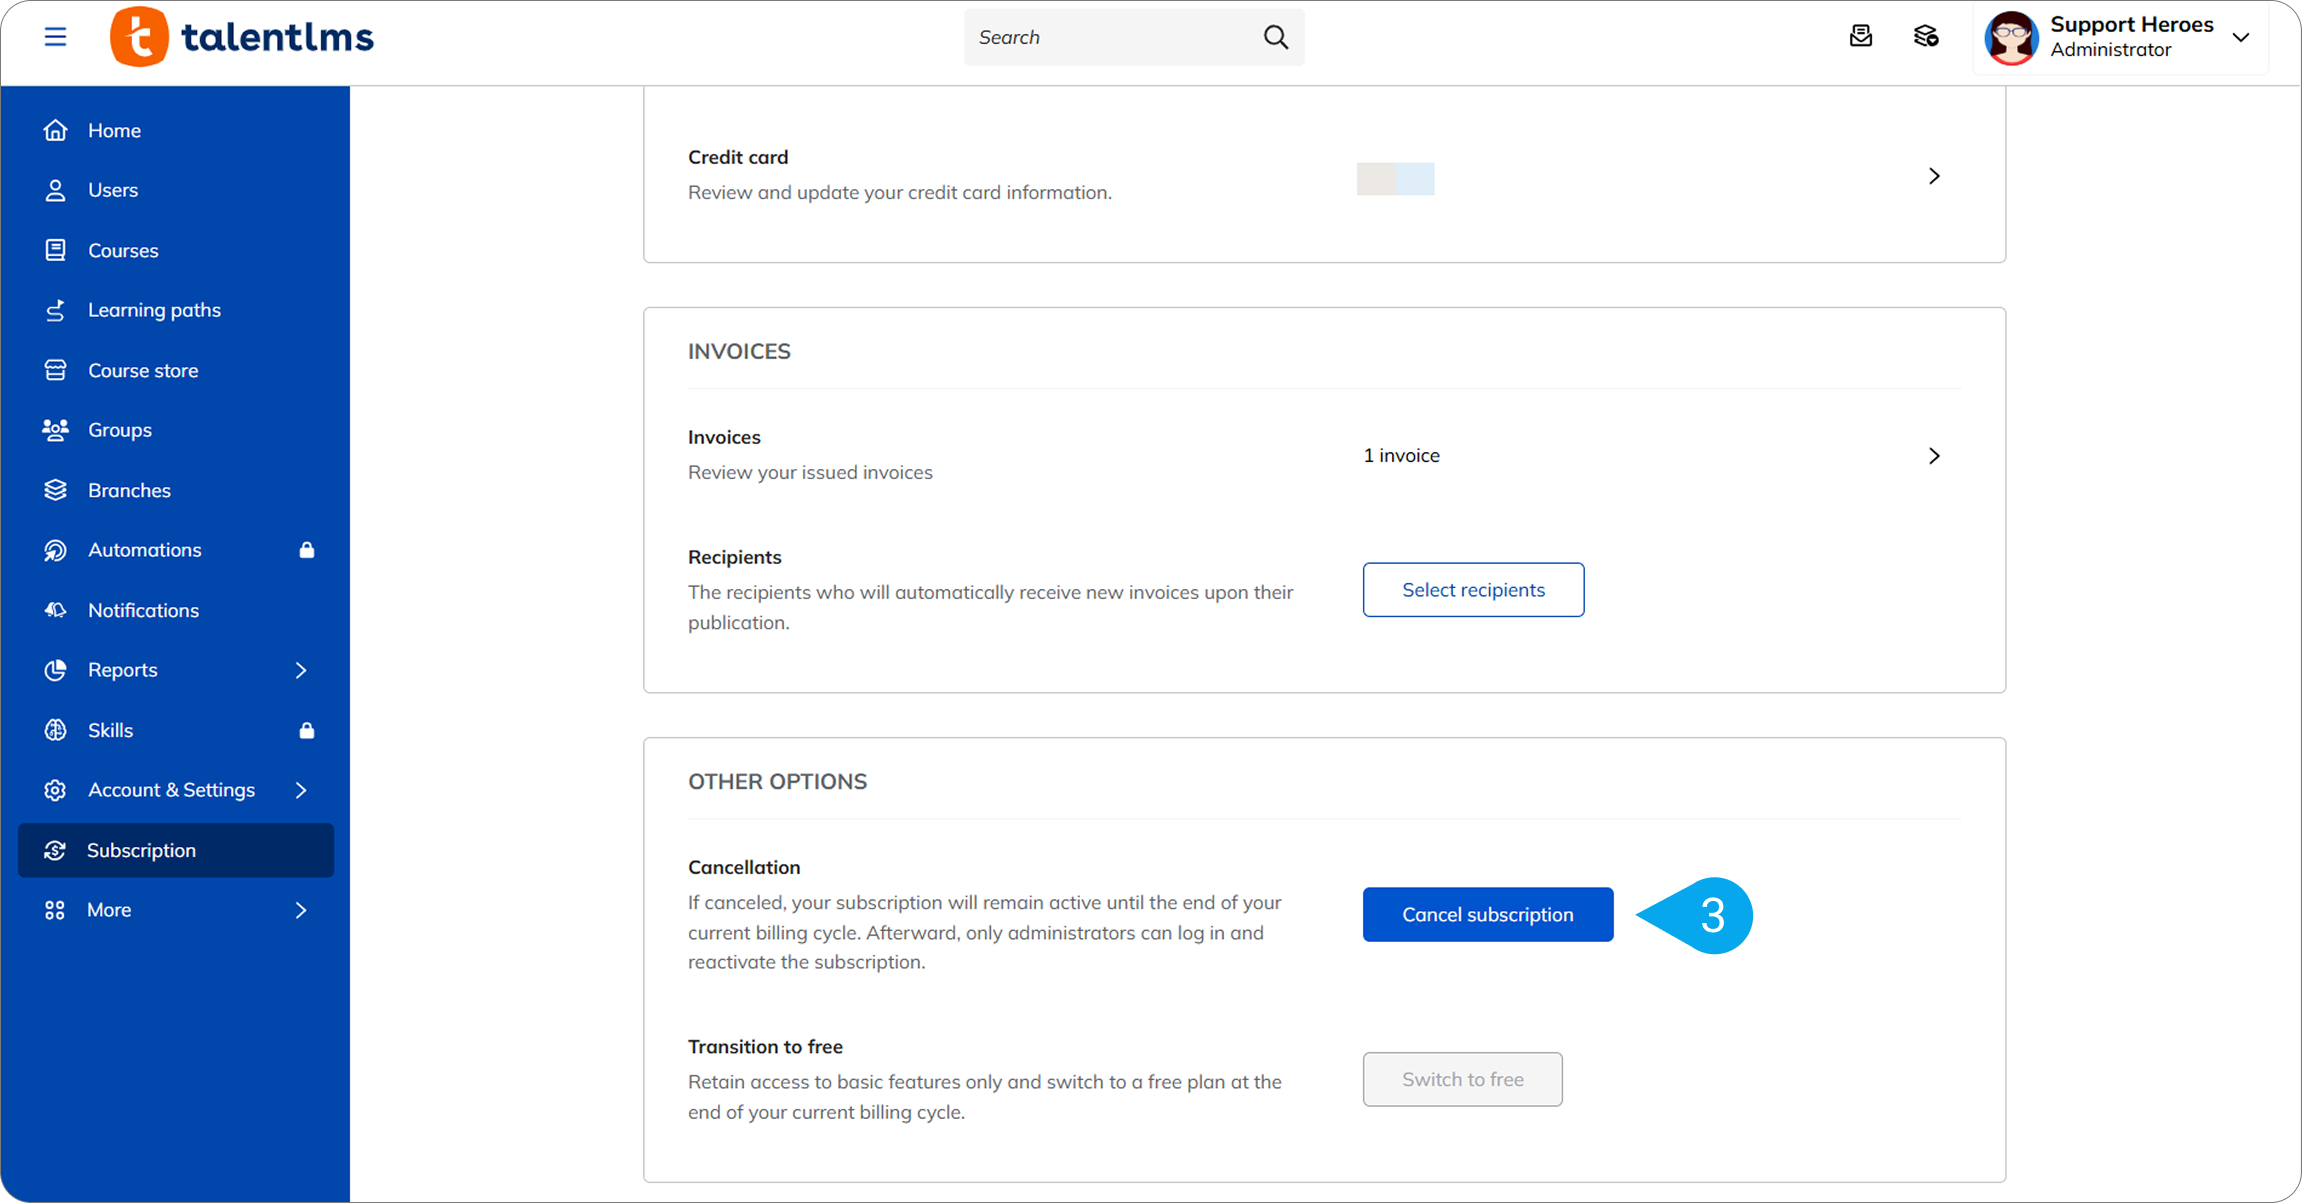Click the hamburger menu icon
This screenshot has height=1203, width=2302.
[x=55, y=37]
